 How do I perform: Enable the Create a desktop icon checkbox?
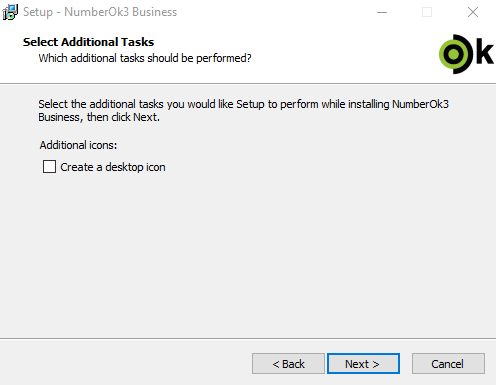tap(49, 166)
